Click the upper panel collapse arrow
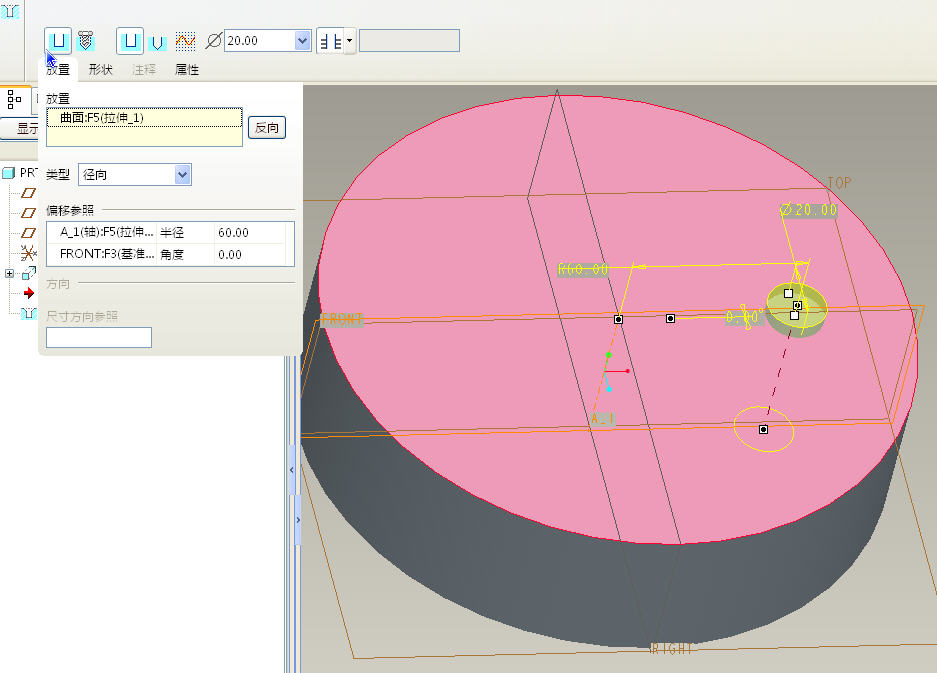 292,470
